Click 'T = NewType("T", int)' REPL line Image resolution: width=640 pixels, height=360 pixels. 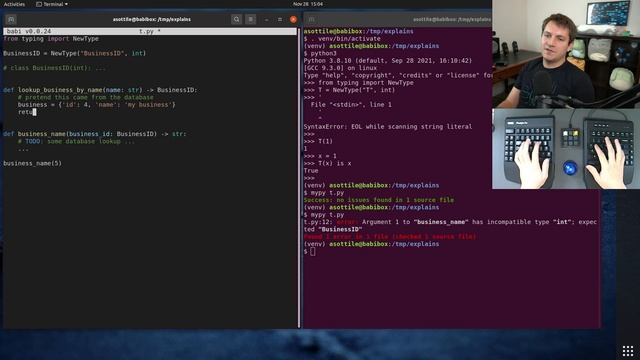349,90
